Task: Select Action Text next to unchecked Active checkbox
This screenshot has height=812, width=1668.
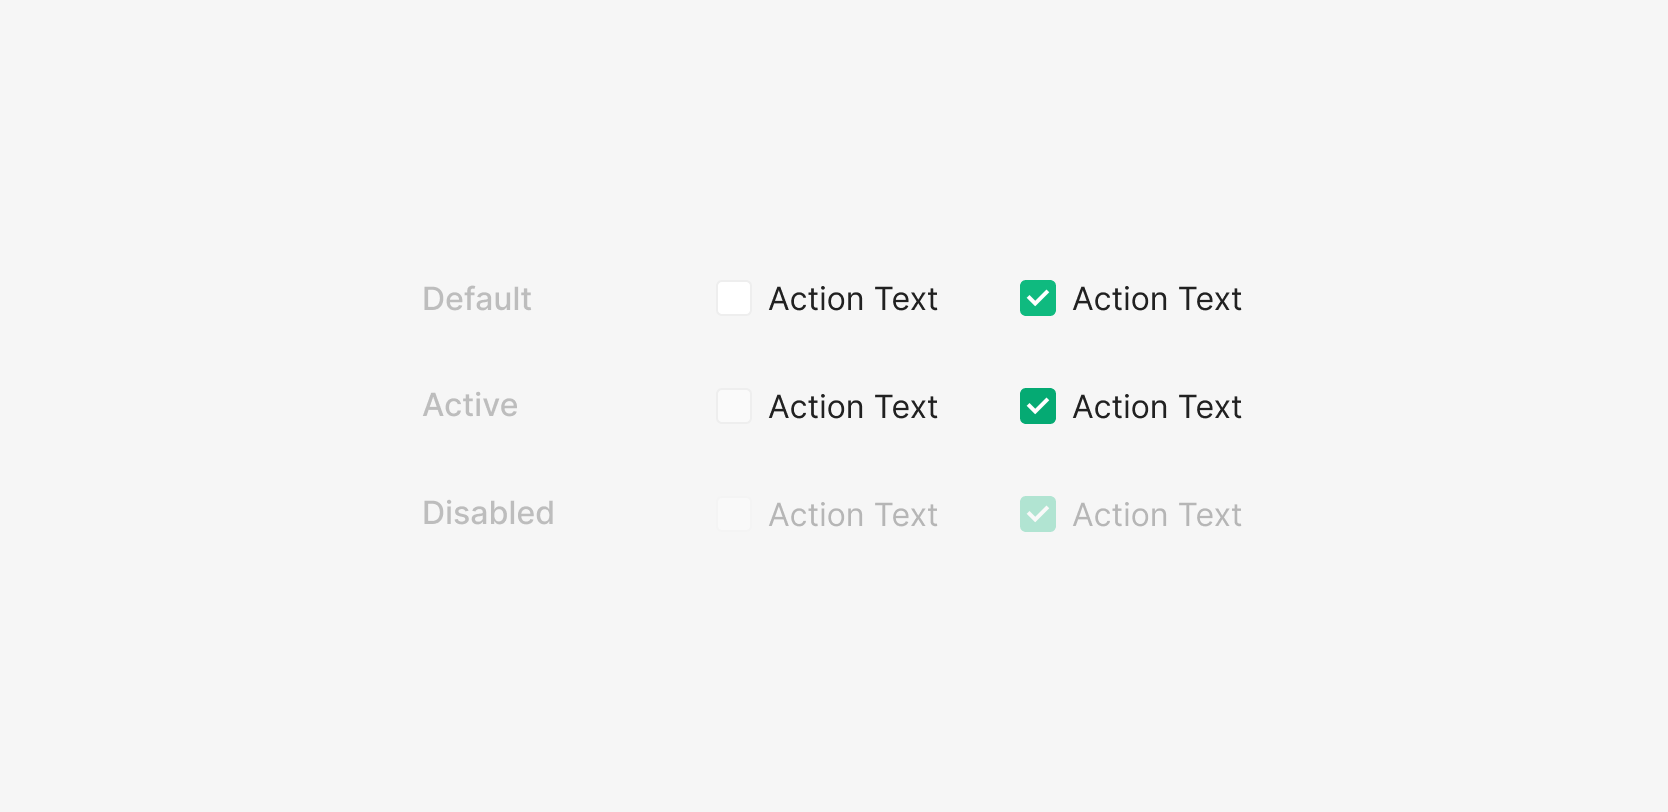Action: click(853, 407)
